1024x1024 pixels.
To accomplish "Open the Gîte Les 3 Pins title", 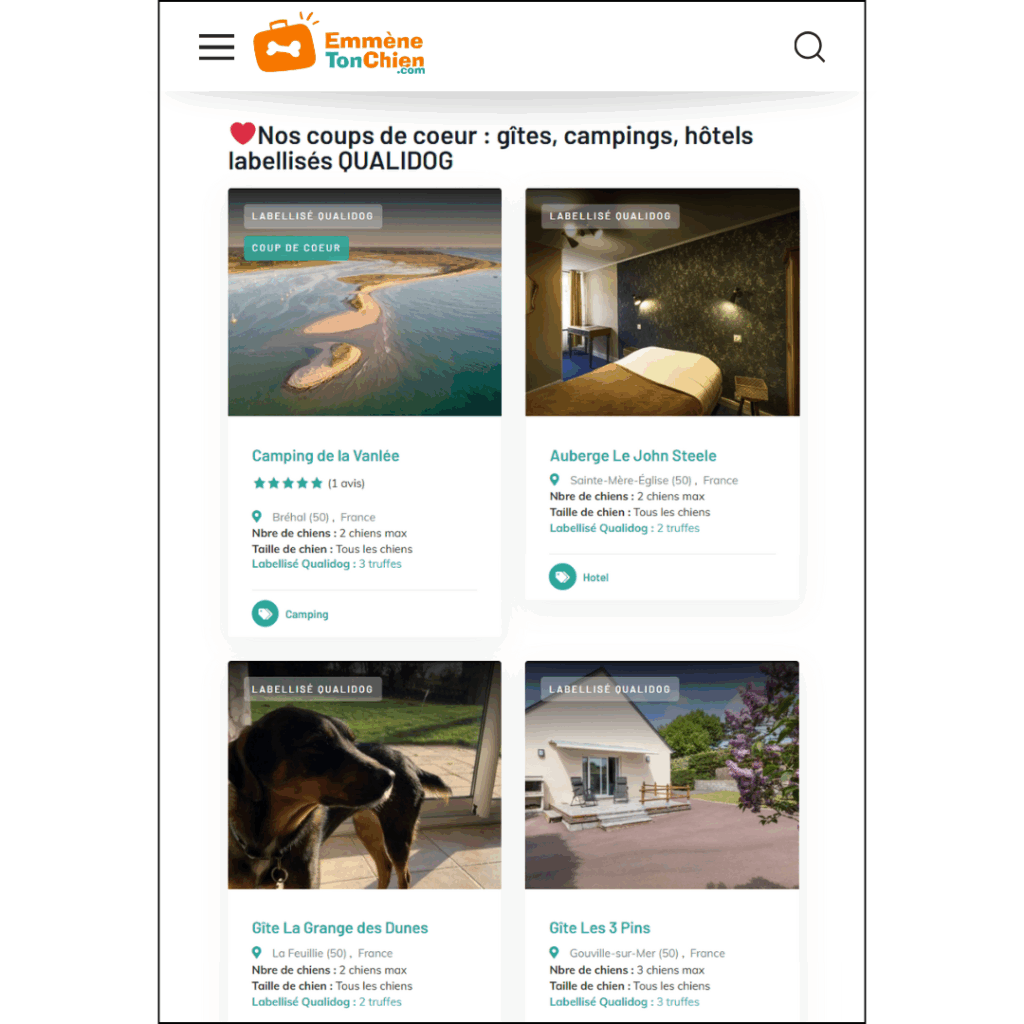I will tap(600, 928).
